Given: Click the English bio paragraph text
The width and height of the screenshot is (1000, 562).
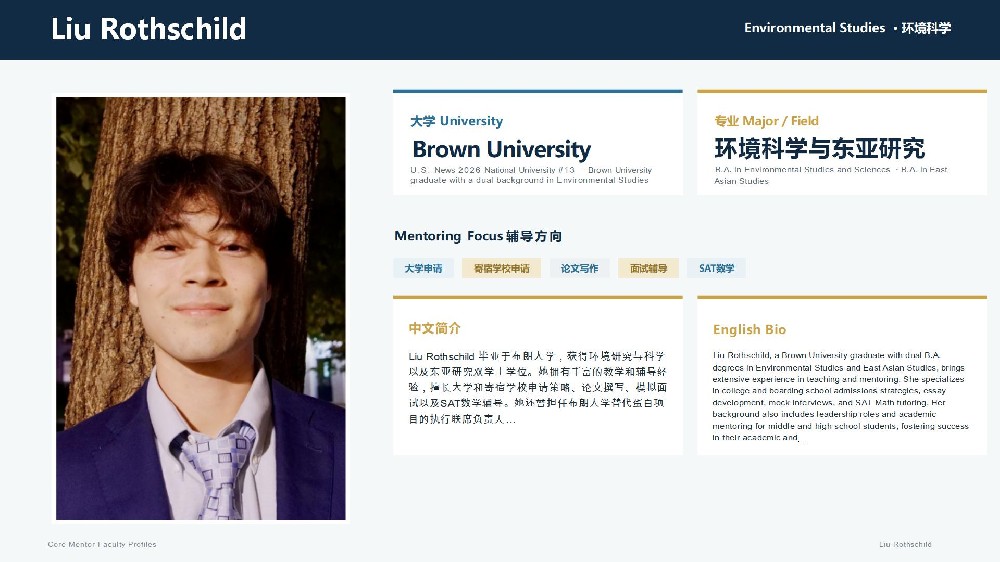Looking at the screenshot, I should 841,396.
